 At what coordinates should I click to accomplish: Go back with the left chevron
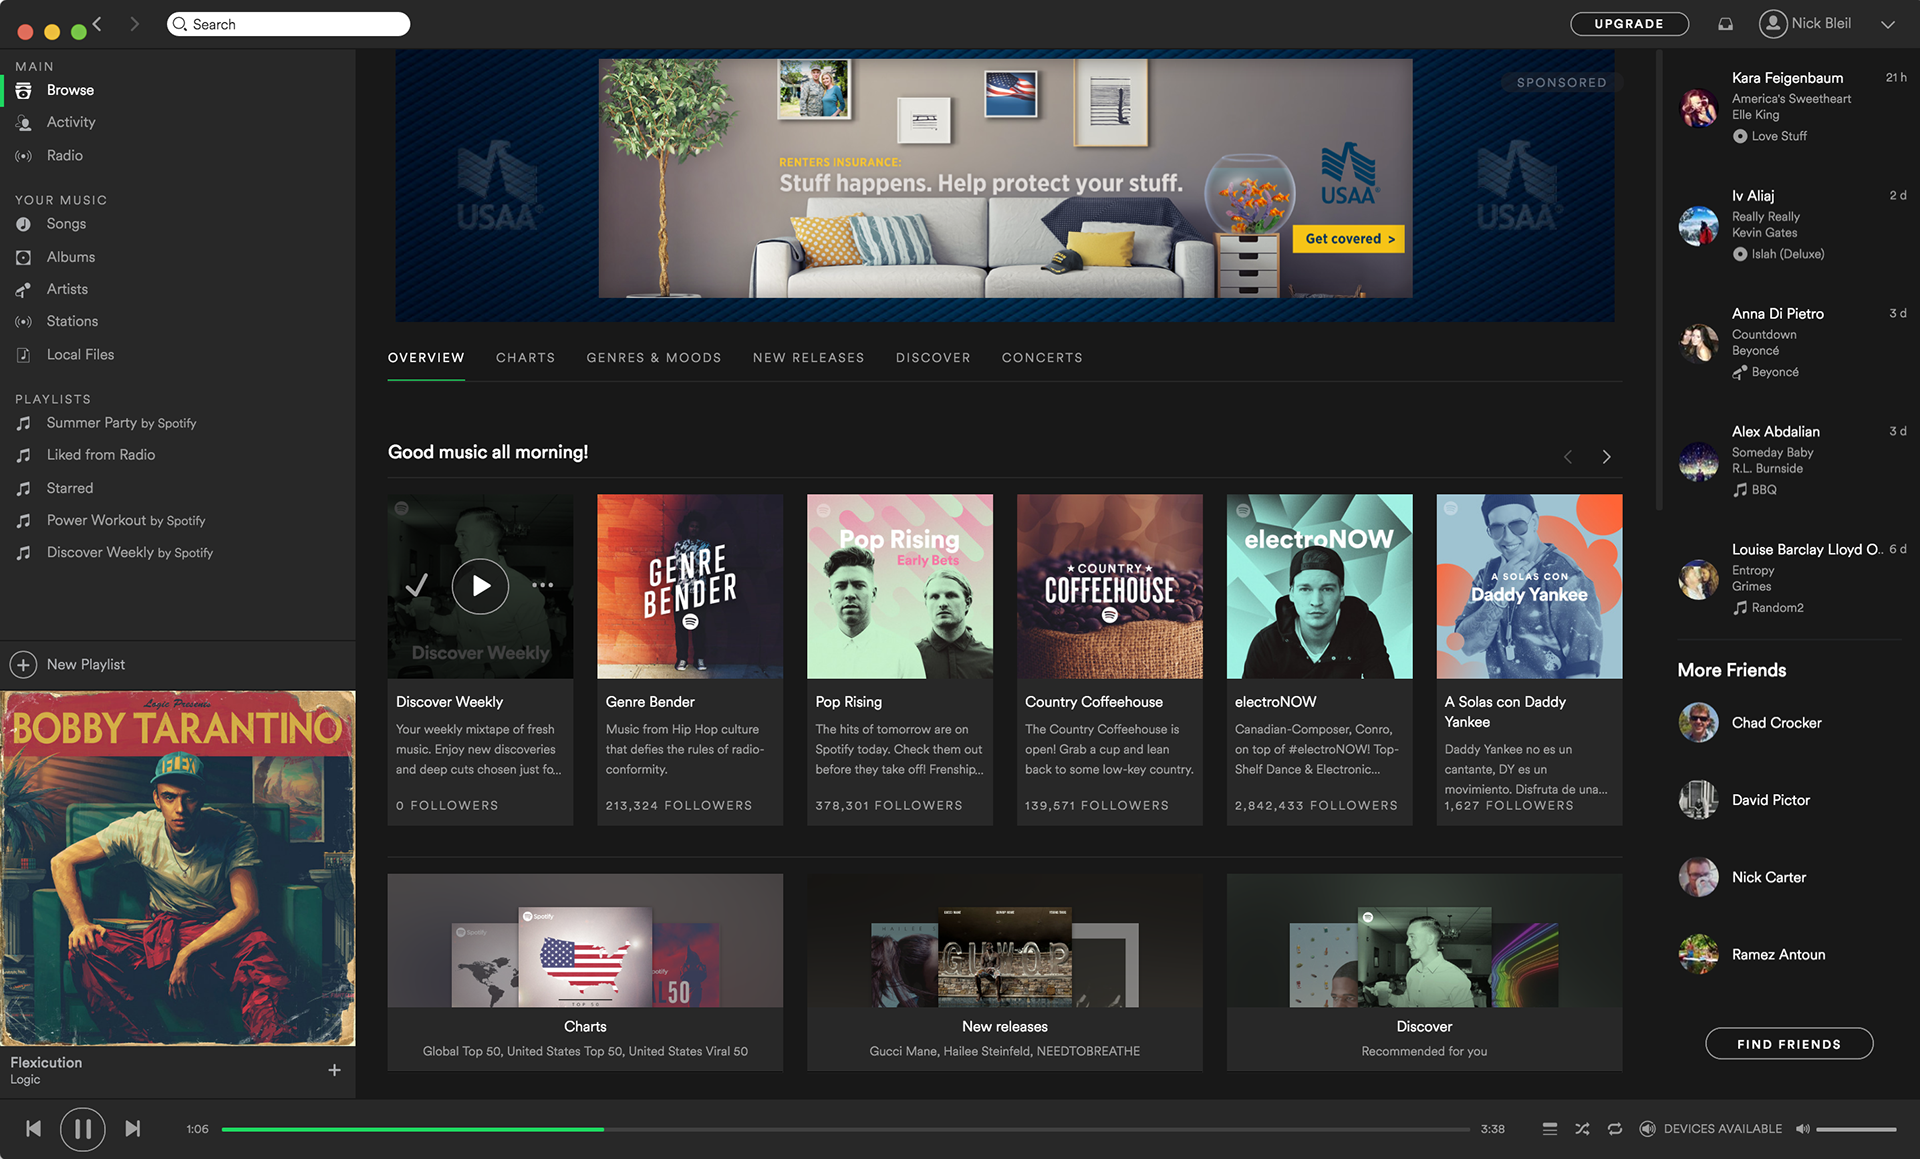97,24
